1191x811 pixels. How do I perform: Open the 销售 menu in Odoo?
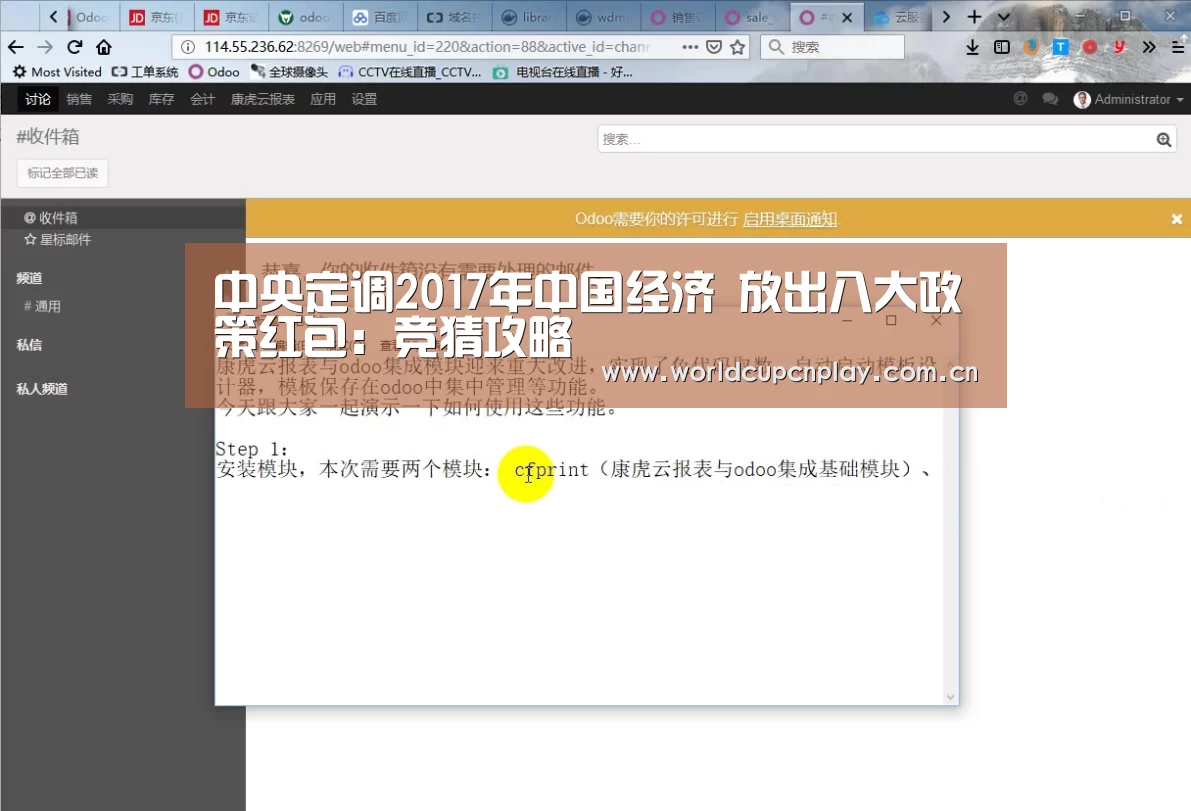(79, 99)
